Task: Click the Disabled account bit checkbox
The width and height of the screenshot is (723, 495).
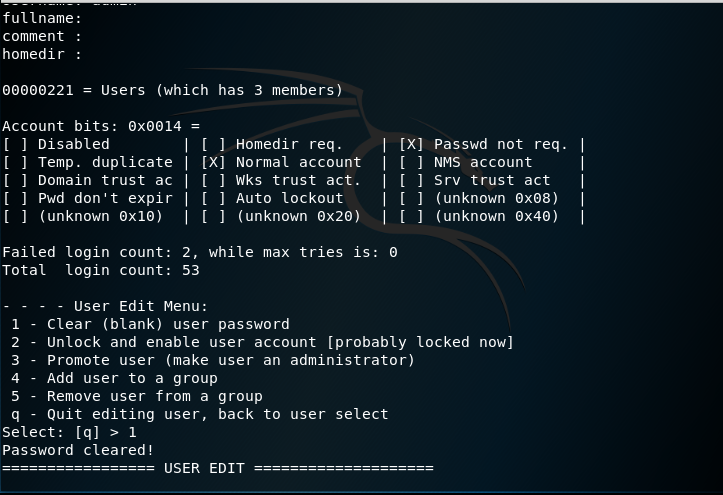Action: (16, 144)
